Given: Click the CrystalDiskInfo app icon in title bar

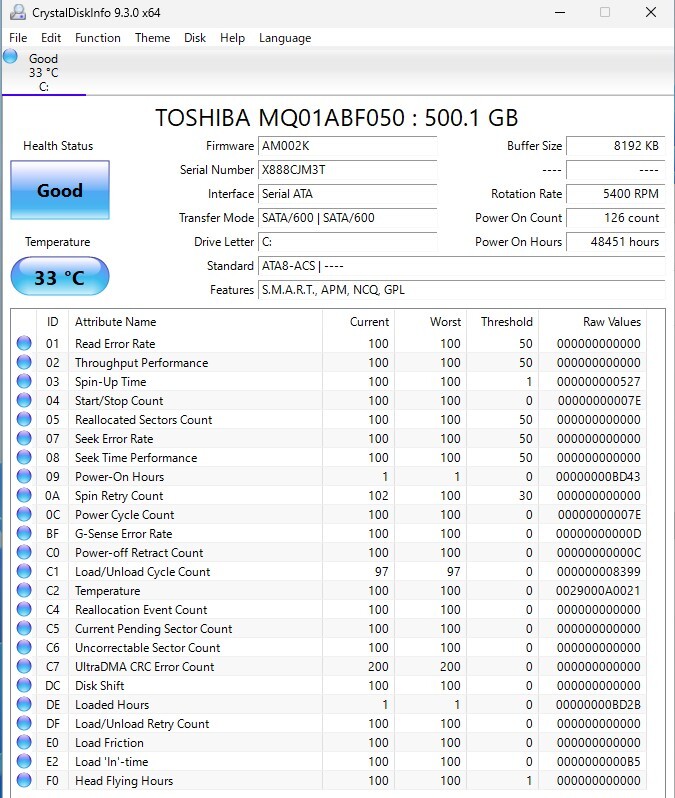Looking at the screenshot, I should pyautogui.click(x=17, y=12).
